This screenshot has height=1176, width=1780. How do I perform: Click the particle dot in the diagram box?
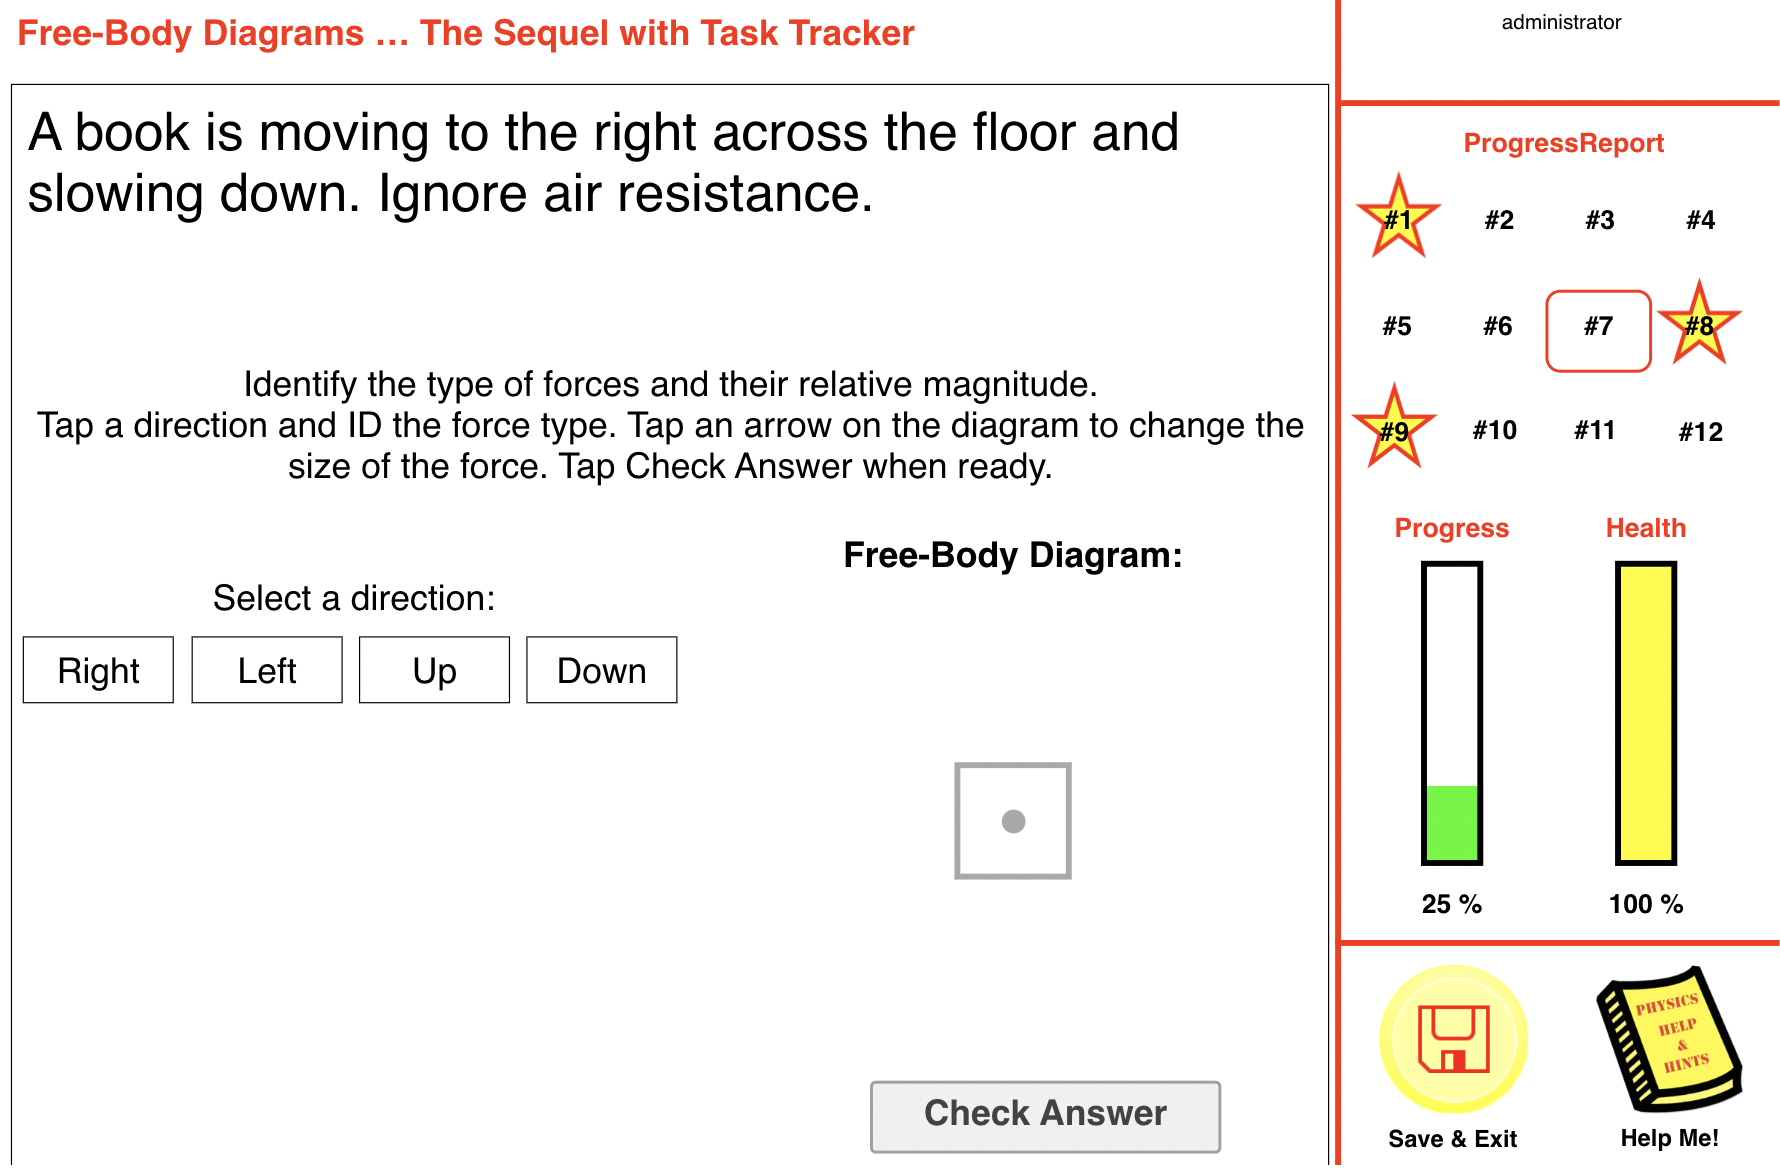click(1013, 822)
